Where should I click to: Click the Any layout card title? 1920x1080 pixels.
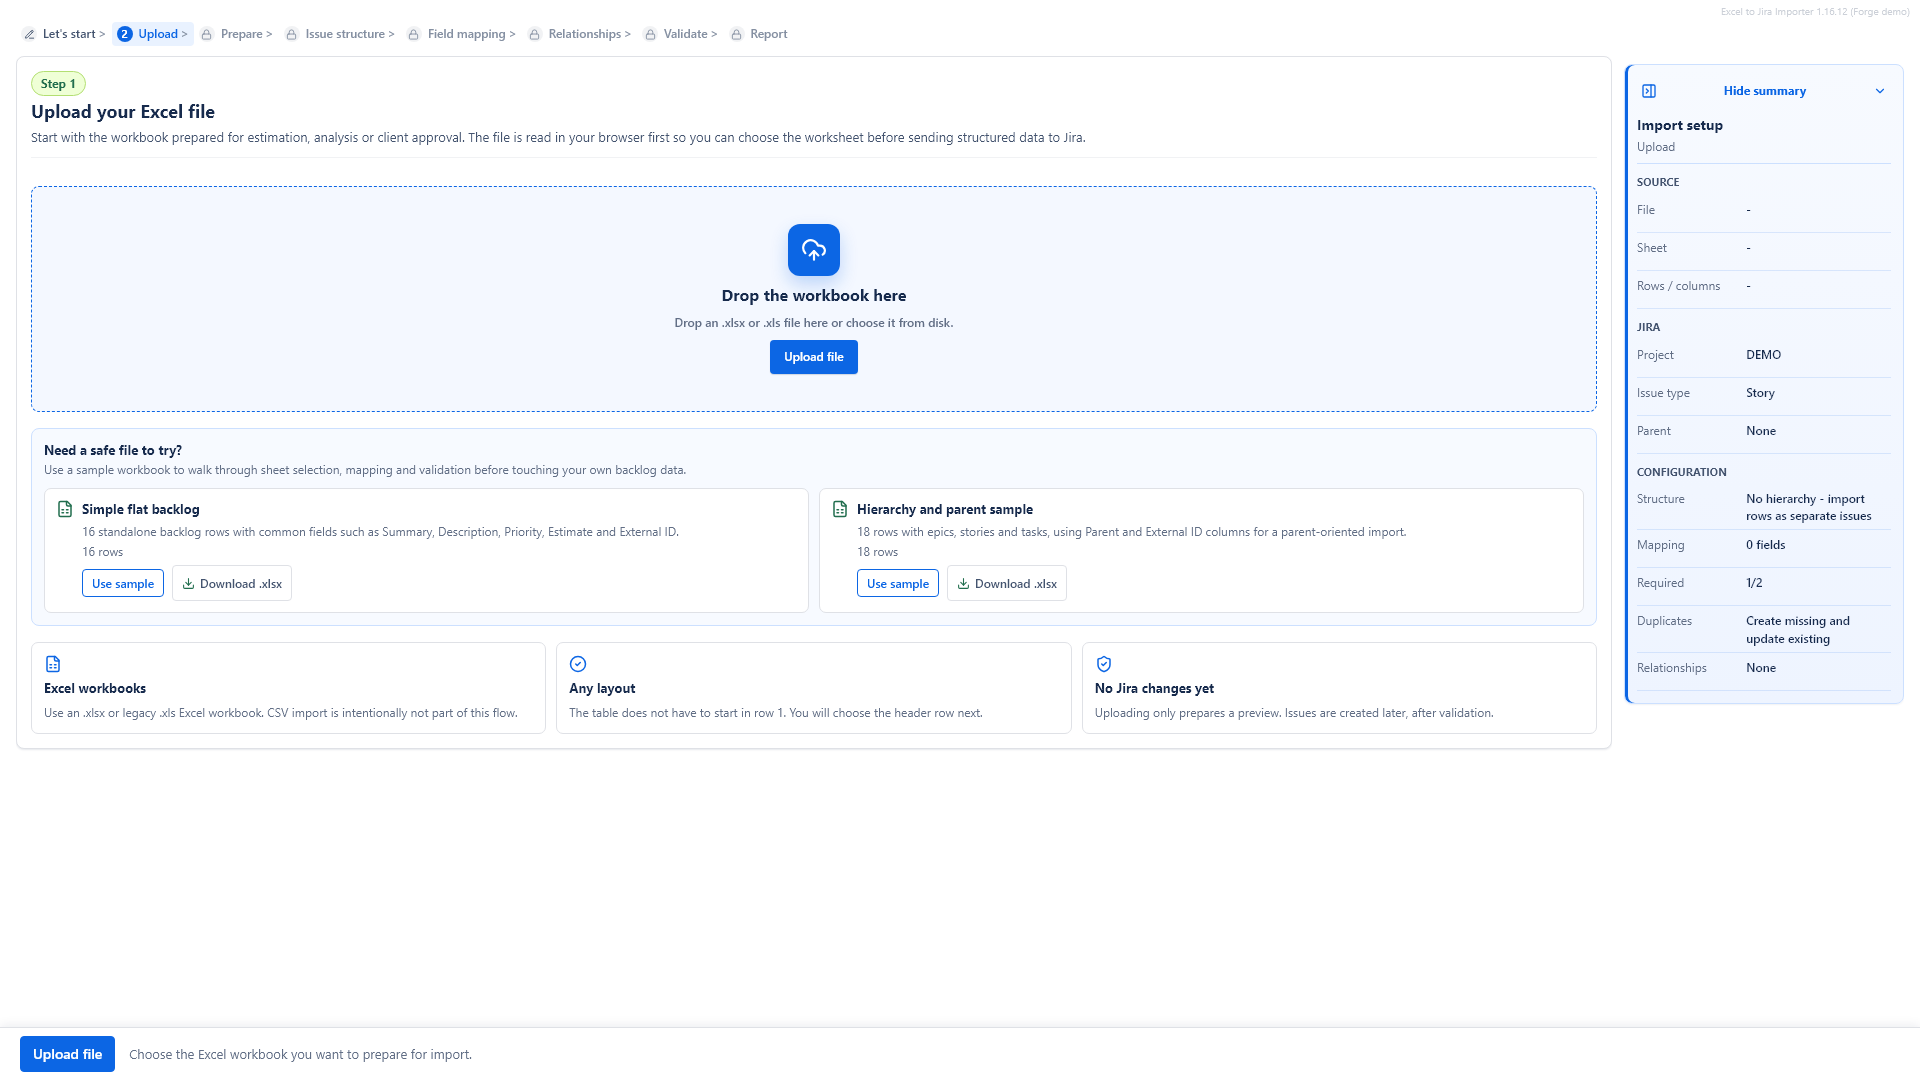click(602, 689)
